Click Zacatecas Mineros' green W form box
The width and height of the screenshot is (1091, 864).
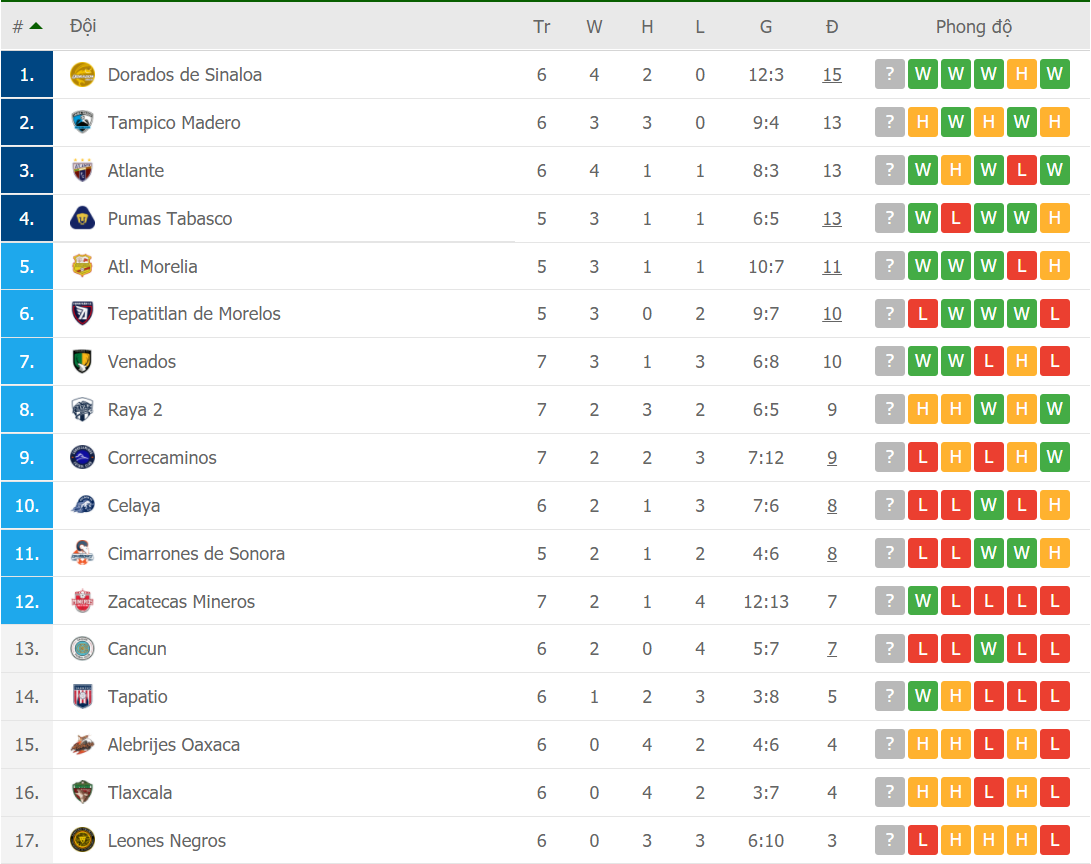pyautogui.click(x=923, y=602)
